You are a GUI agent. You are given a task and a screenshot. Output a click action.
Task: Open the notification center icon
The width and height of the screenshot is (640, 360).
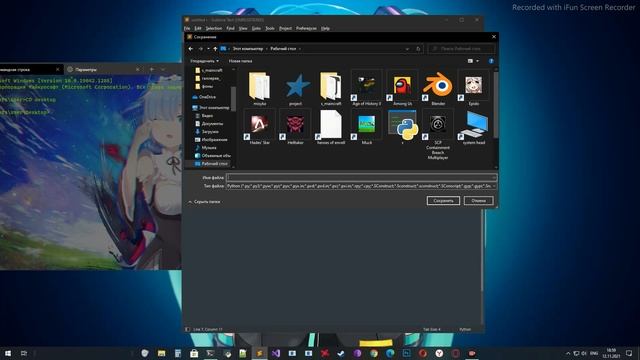coord(629,353)
